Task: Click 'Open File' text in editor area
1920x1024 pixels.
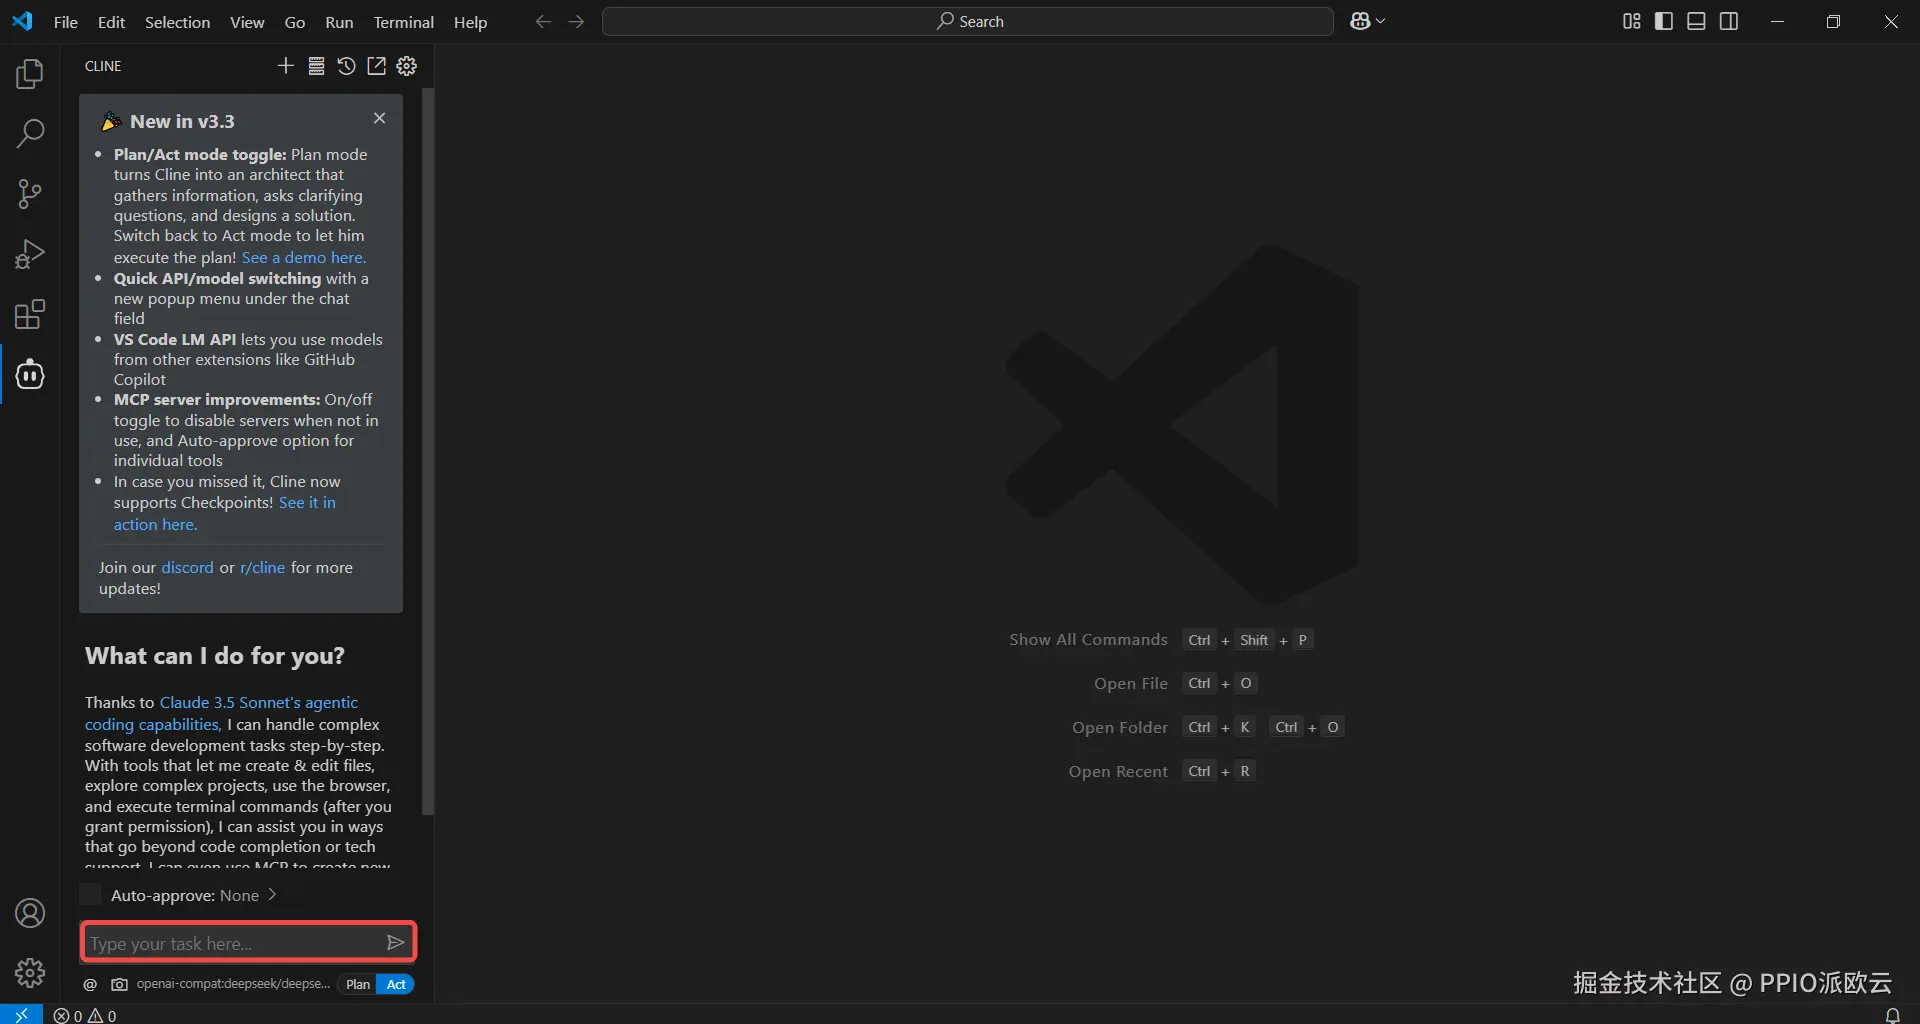Action: point(1131,684)
